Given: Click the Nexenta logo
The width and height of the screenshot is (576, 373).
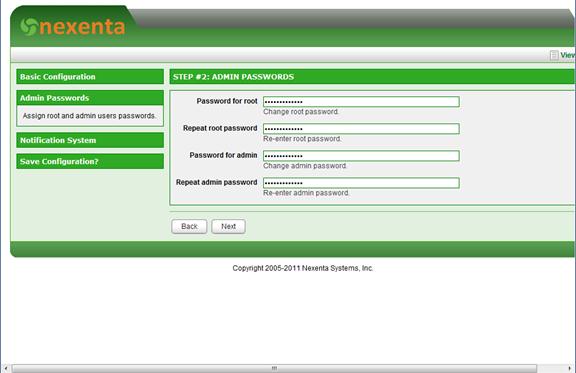Looking at the screenshot, I should 72,27.
